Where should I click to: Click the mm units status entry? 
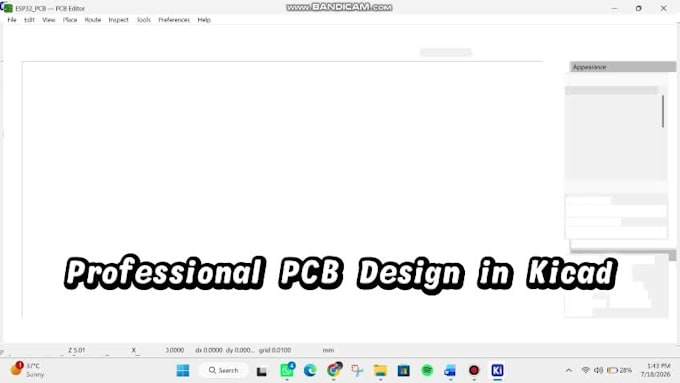tap(328, 350)
